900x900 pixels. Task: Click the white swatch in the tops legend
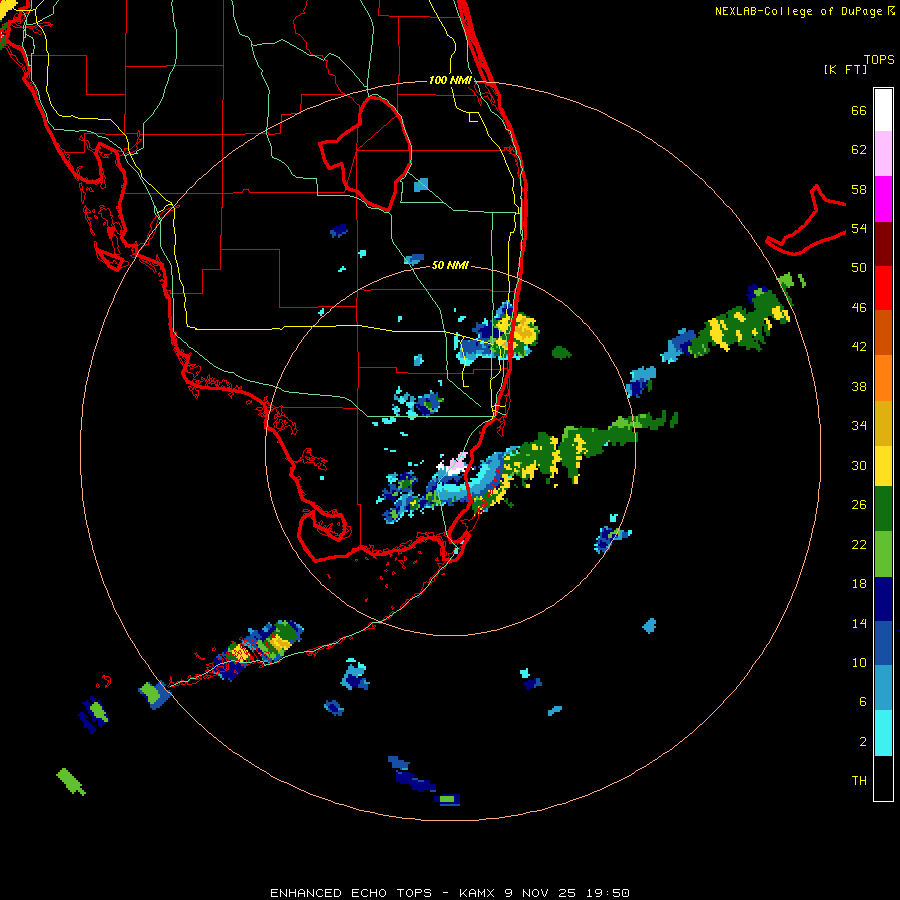[883, 110]
